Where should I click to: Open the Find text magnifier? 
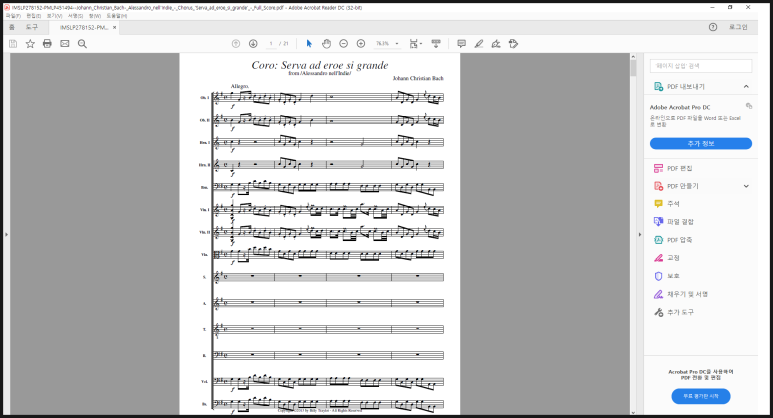tap(82, 44)
